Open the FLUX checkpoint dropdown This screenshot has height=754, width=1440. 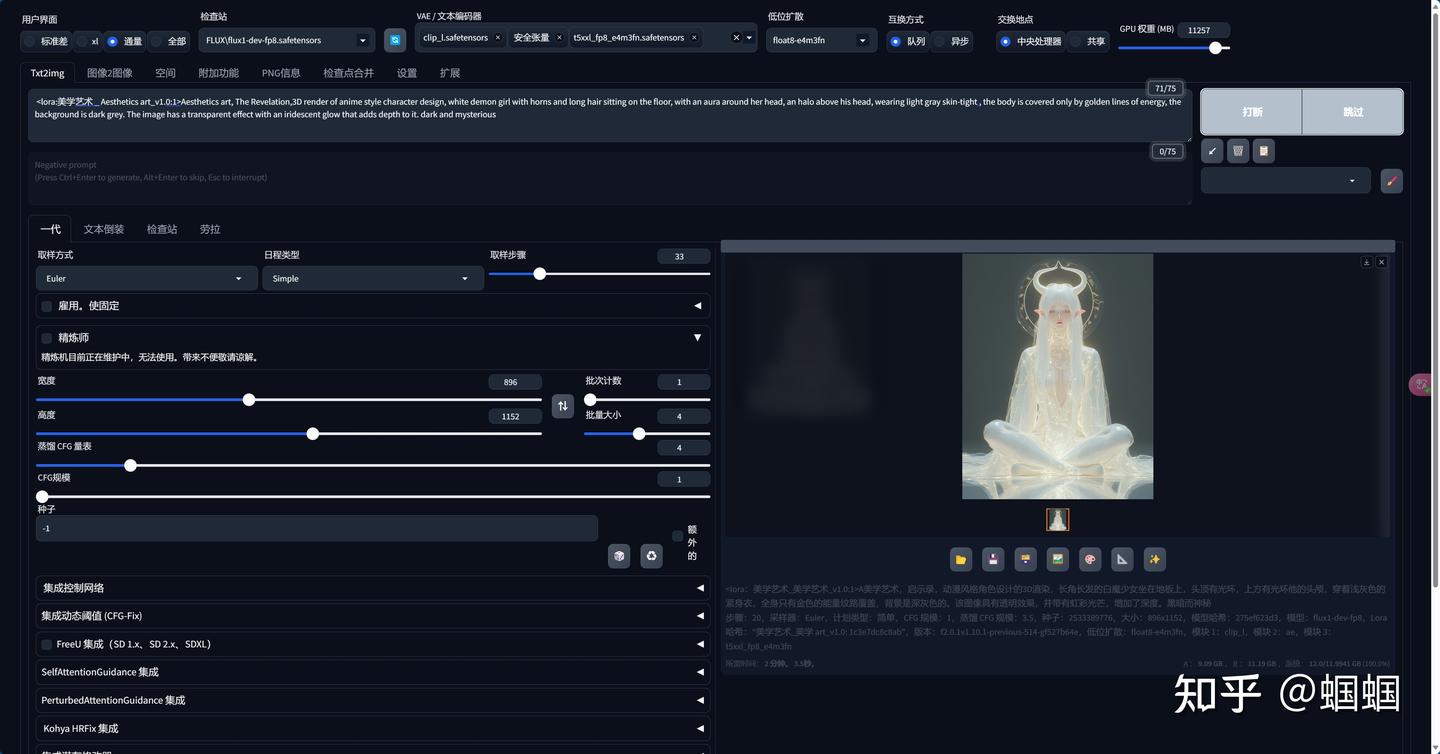(x=286, y=40)
